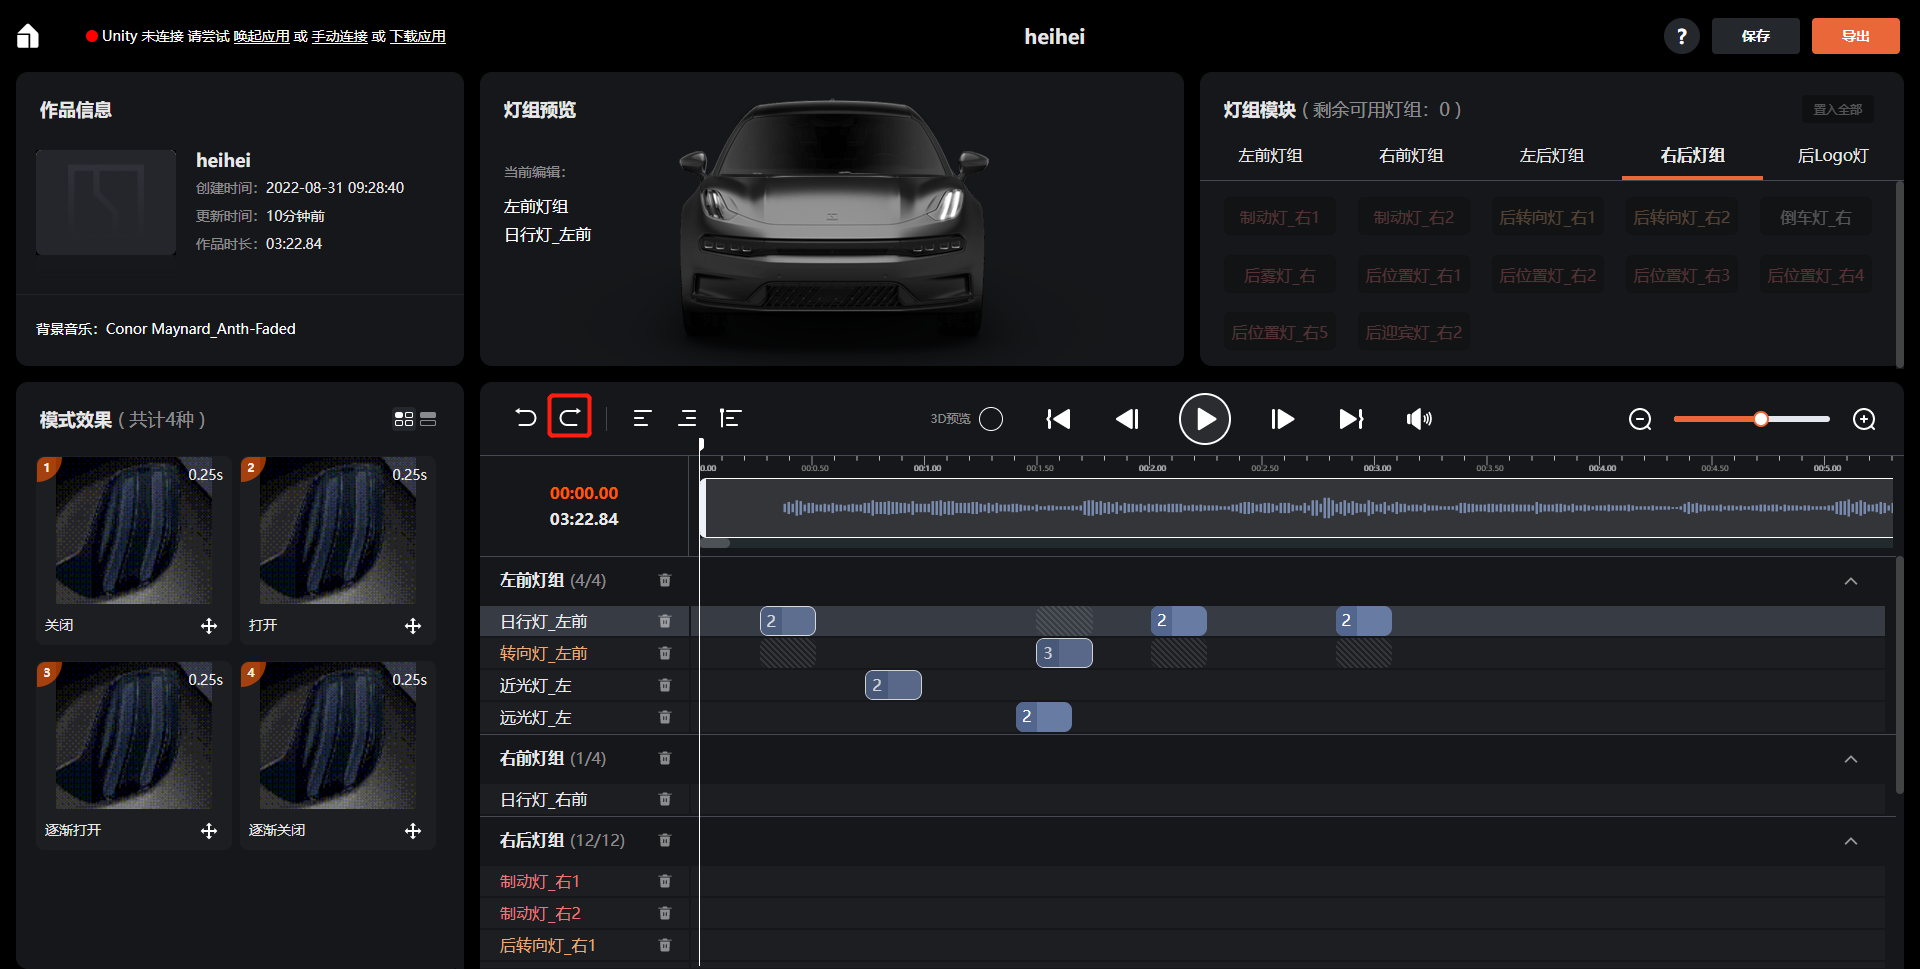
Task: Click the audio waveform track
Action: (1297, 508)
